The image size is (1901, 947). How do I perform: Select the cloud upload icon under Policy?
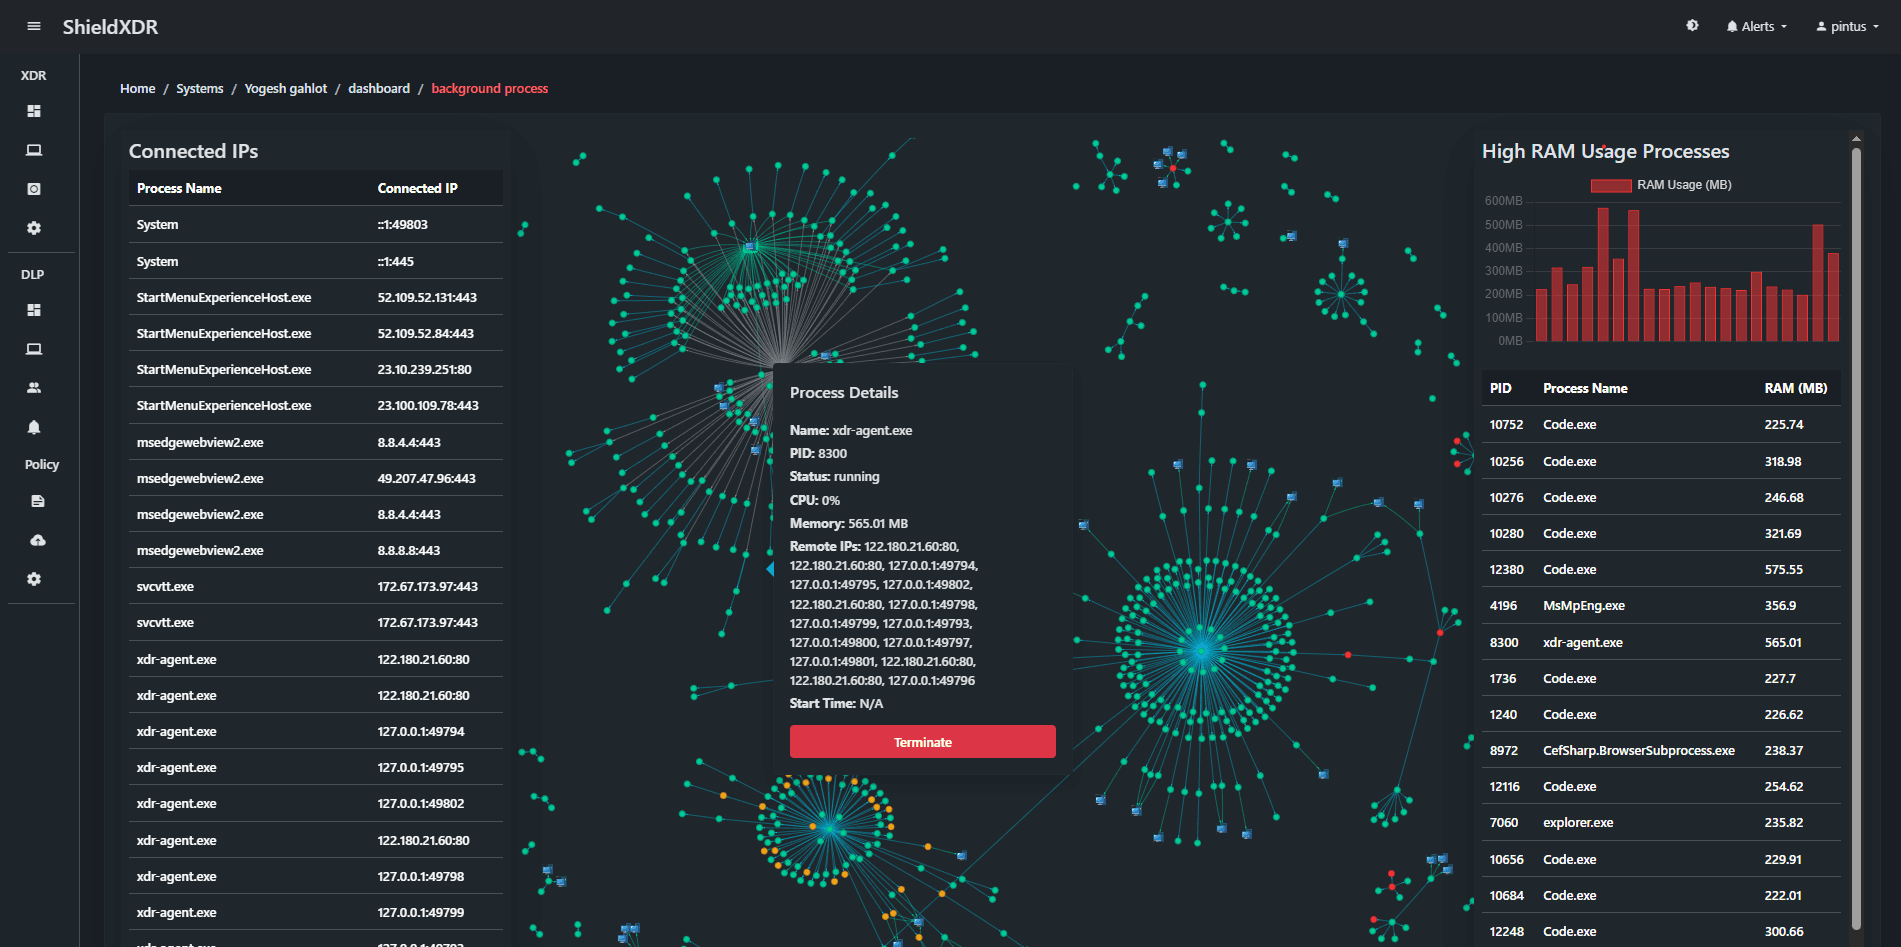pos(39,540)
